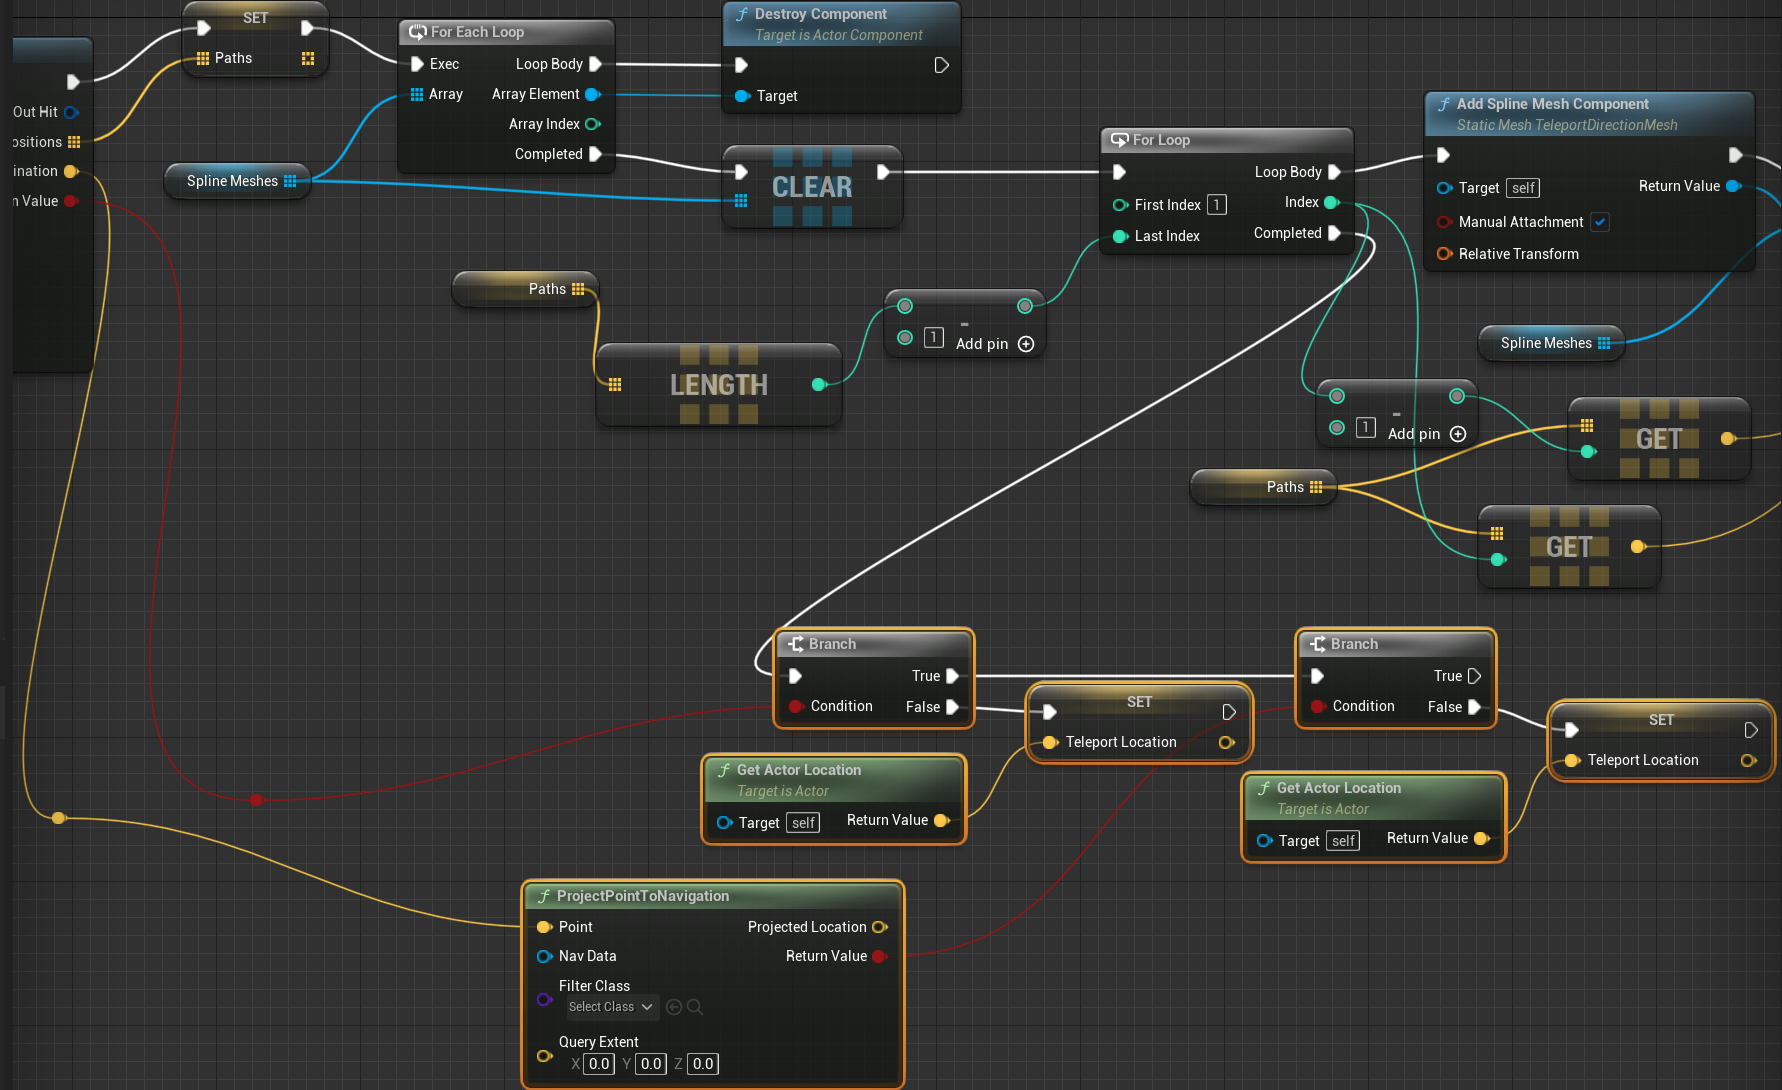Click the Array Element pin on For Each Loop
The height and width of the screenshot is (1090, 1782).
592,94
